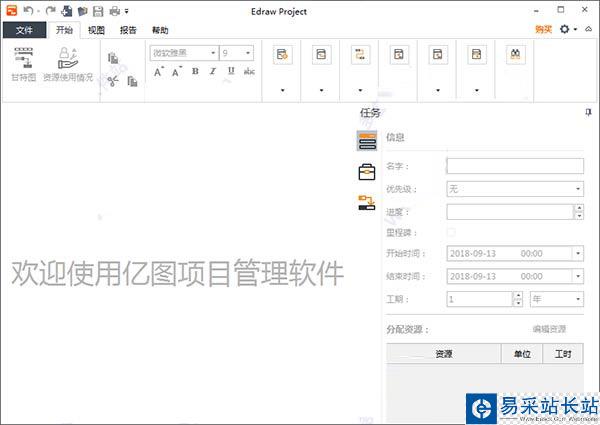
Task: Open the 资源使用情况 view
Action: 68,64
